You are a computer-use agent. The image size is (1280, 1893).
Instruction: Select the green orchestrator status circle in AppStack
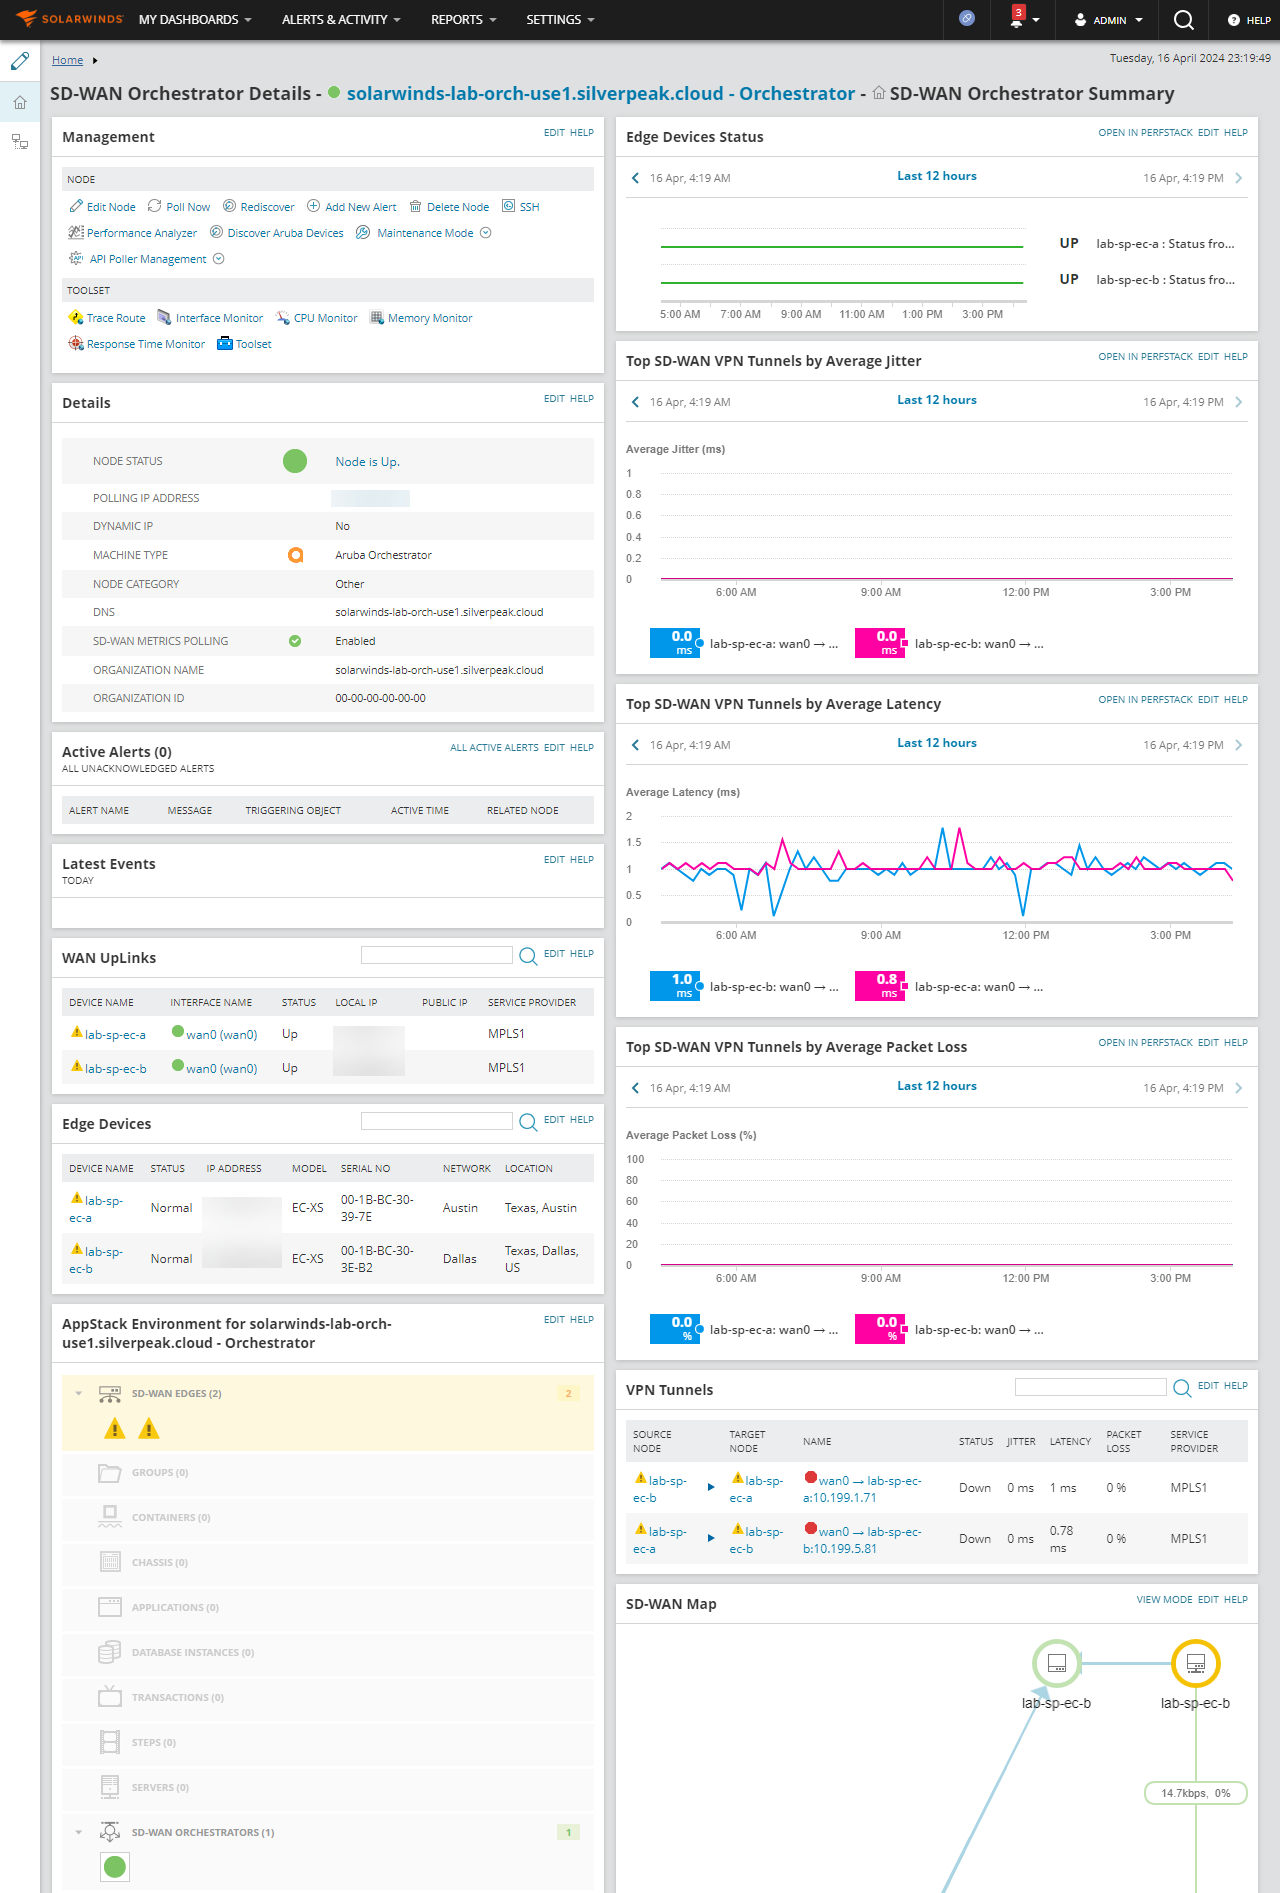[x=115, y=1866]
